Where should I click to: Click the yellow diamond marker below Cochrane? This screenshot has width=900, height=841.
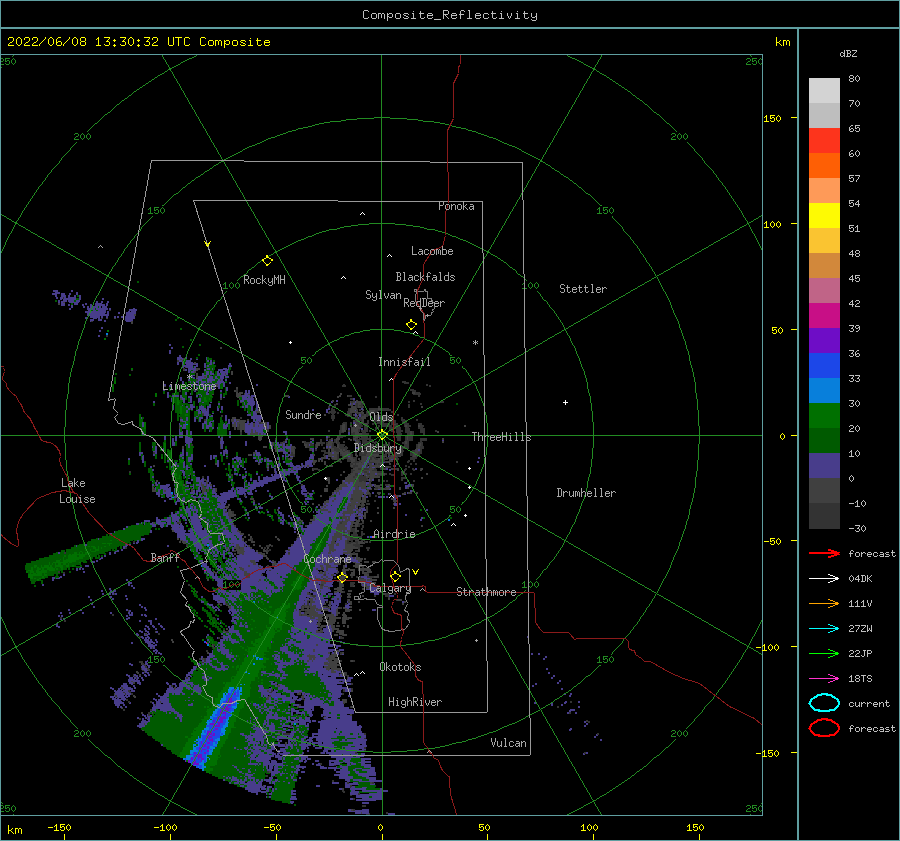343,577
